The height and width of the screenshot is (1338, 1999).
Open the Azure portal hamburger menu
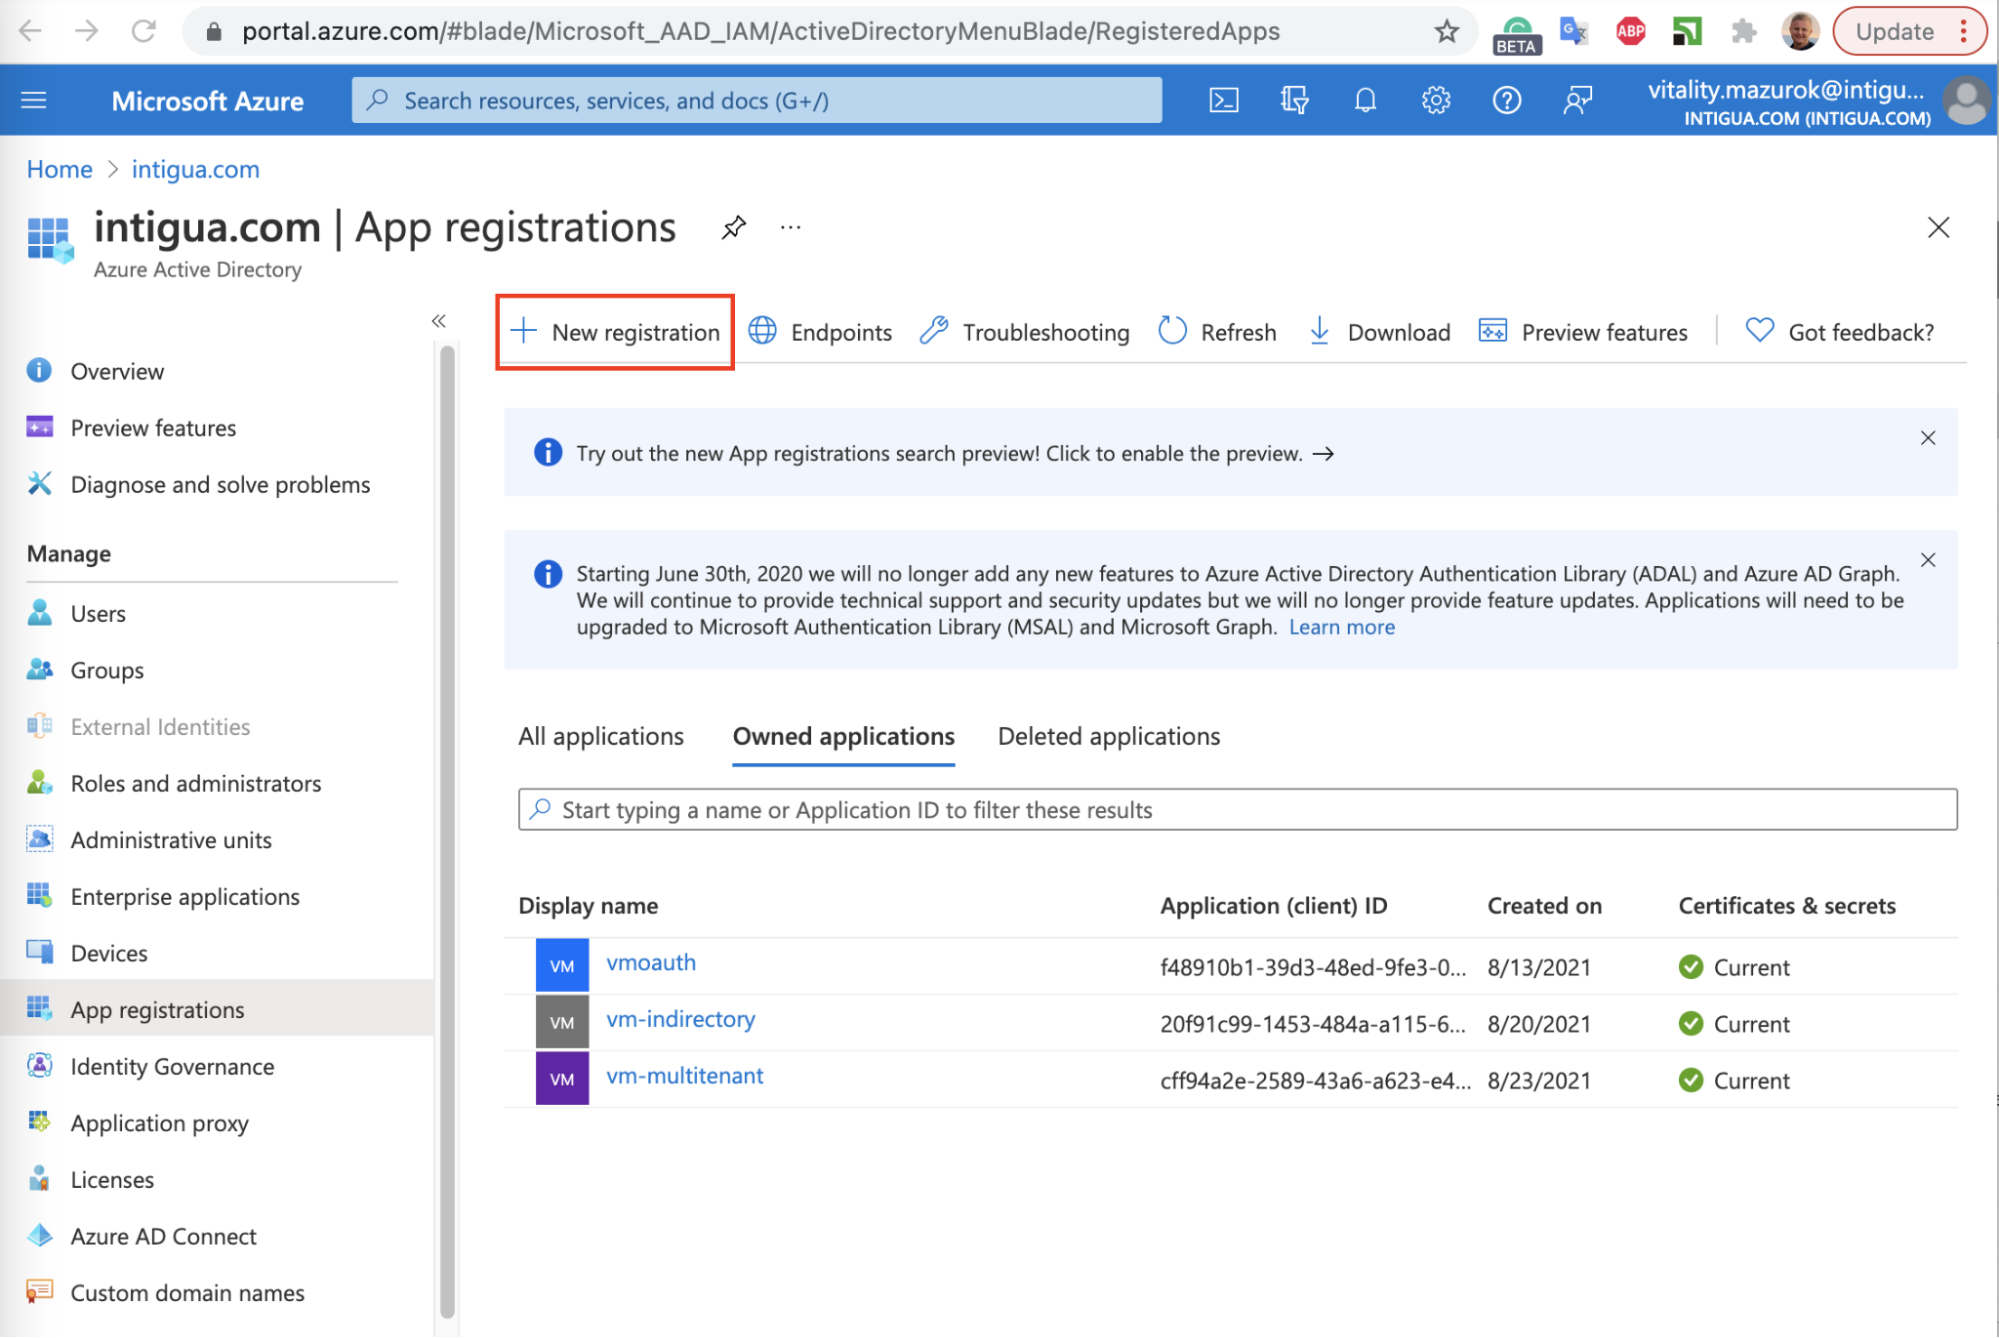[x=34, y=100]
